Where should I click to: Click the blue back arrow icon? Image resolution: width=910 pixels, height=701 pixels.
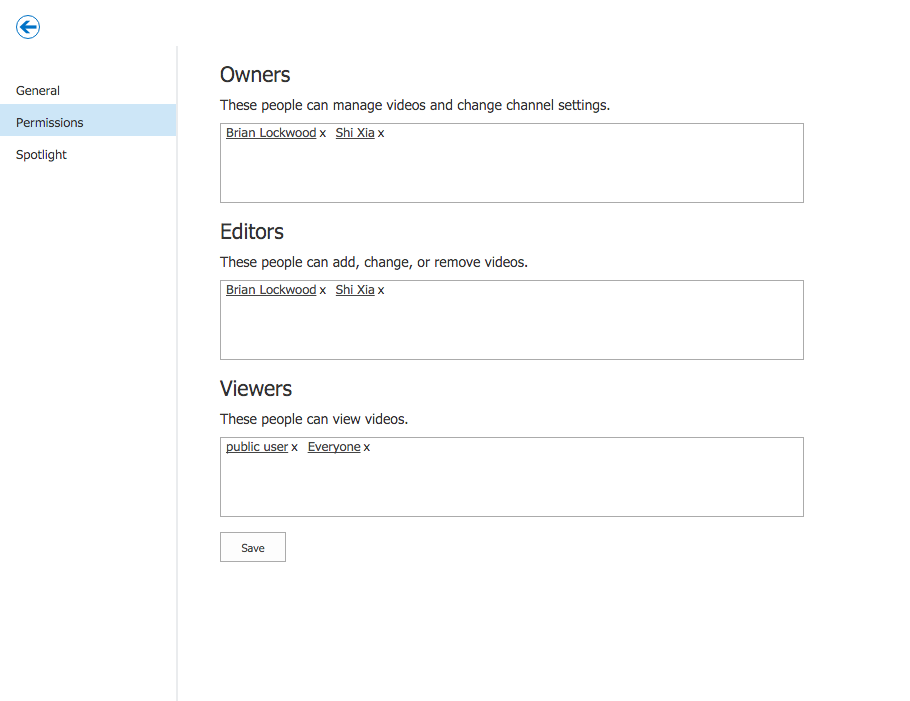tap(28, 27)
